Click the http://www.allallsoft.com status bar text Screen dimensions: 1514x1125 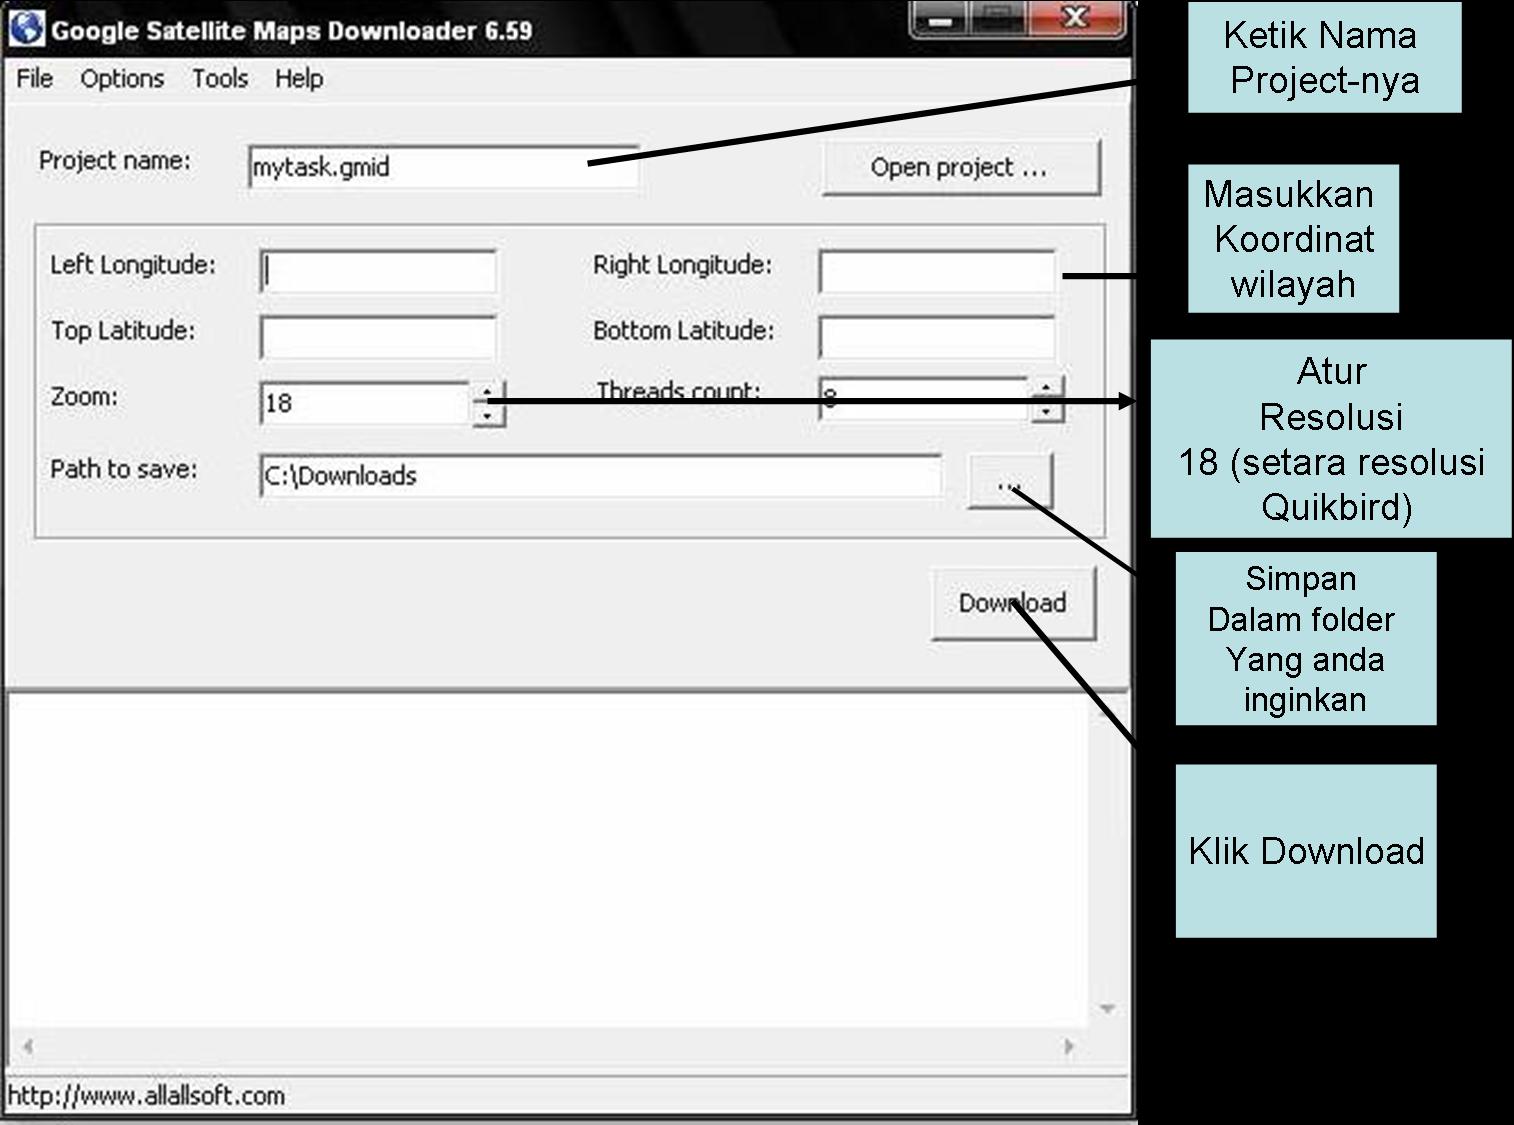coord(146,1096)
